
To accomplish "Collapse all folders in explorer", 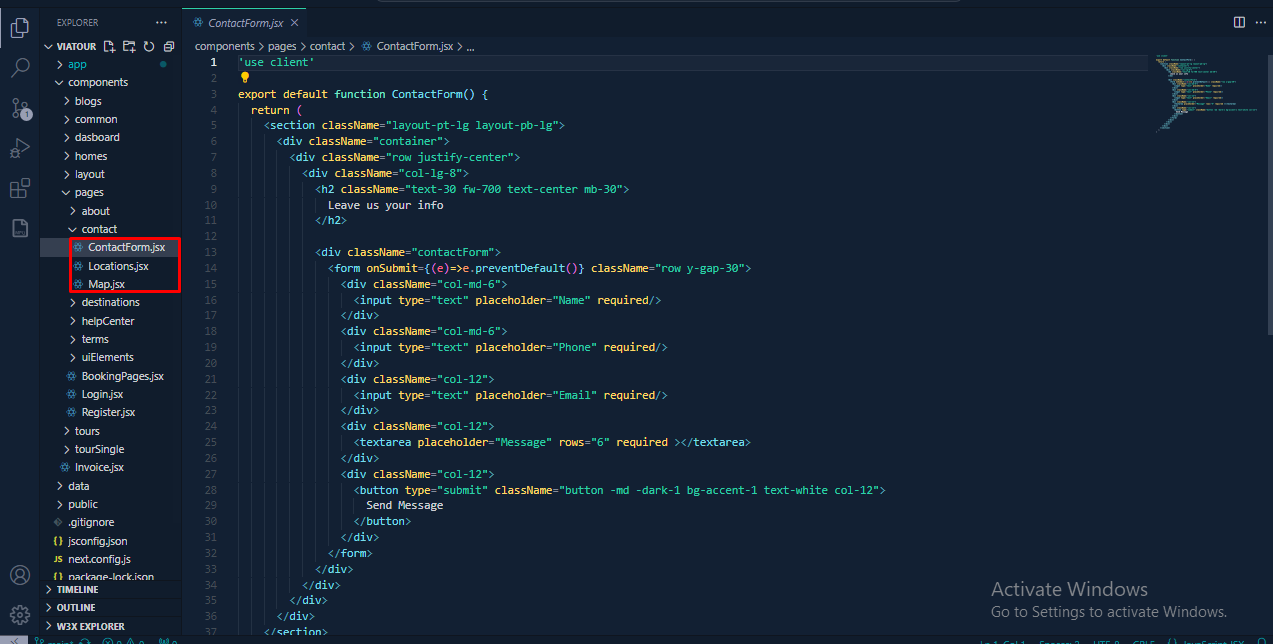I will point(169,46).
